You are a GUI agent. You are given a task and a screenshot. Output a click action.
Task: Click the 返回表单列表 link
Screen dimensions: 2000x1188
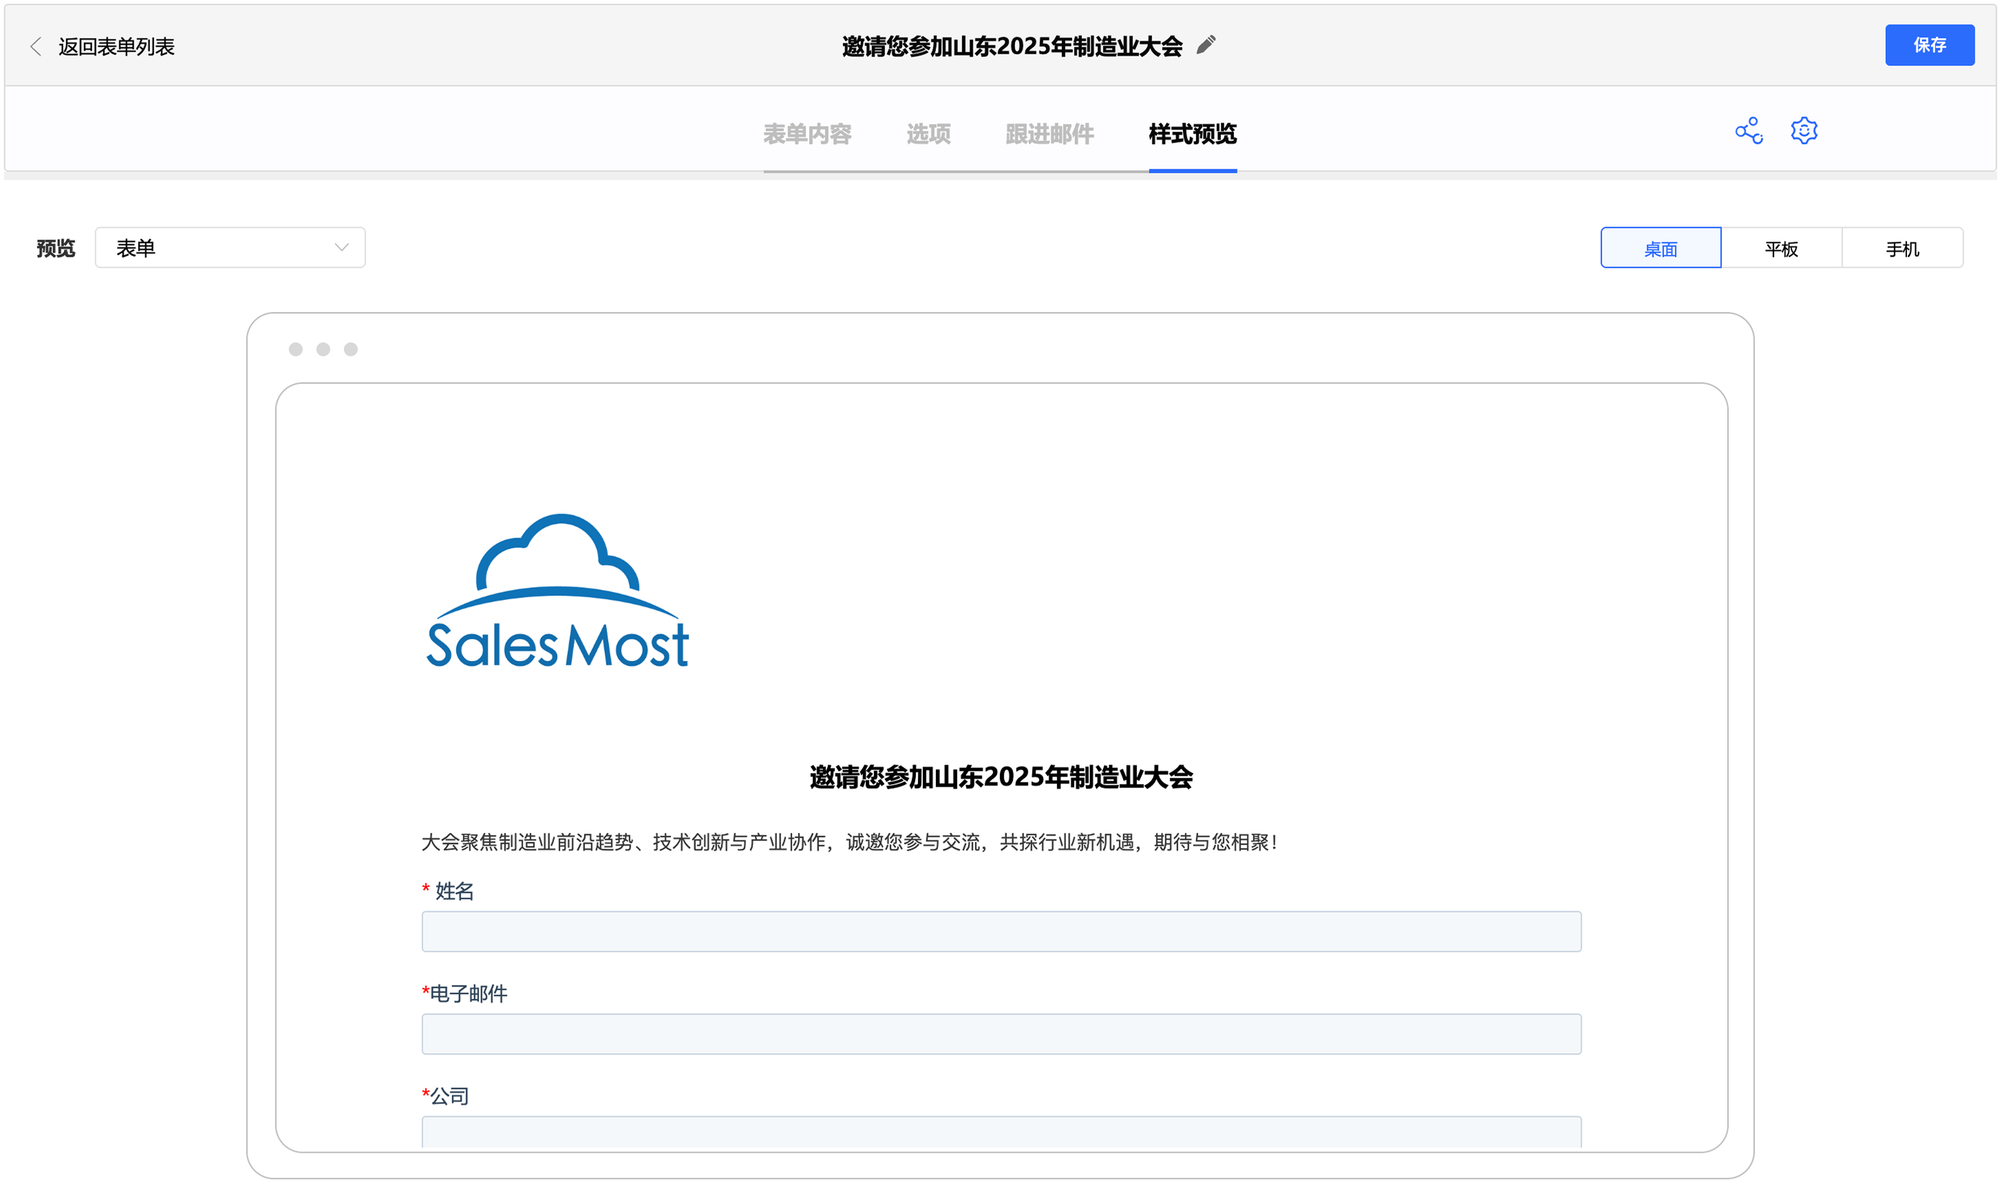point(116,46)
